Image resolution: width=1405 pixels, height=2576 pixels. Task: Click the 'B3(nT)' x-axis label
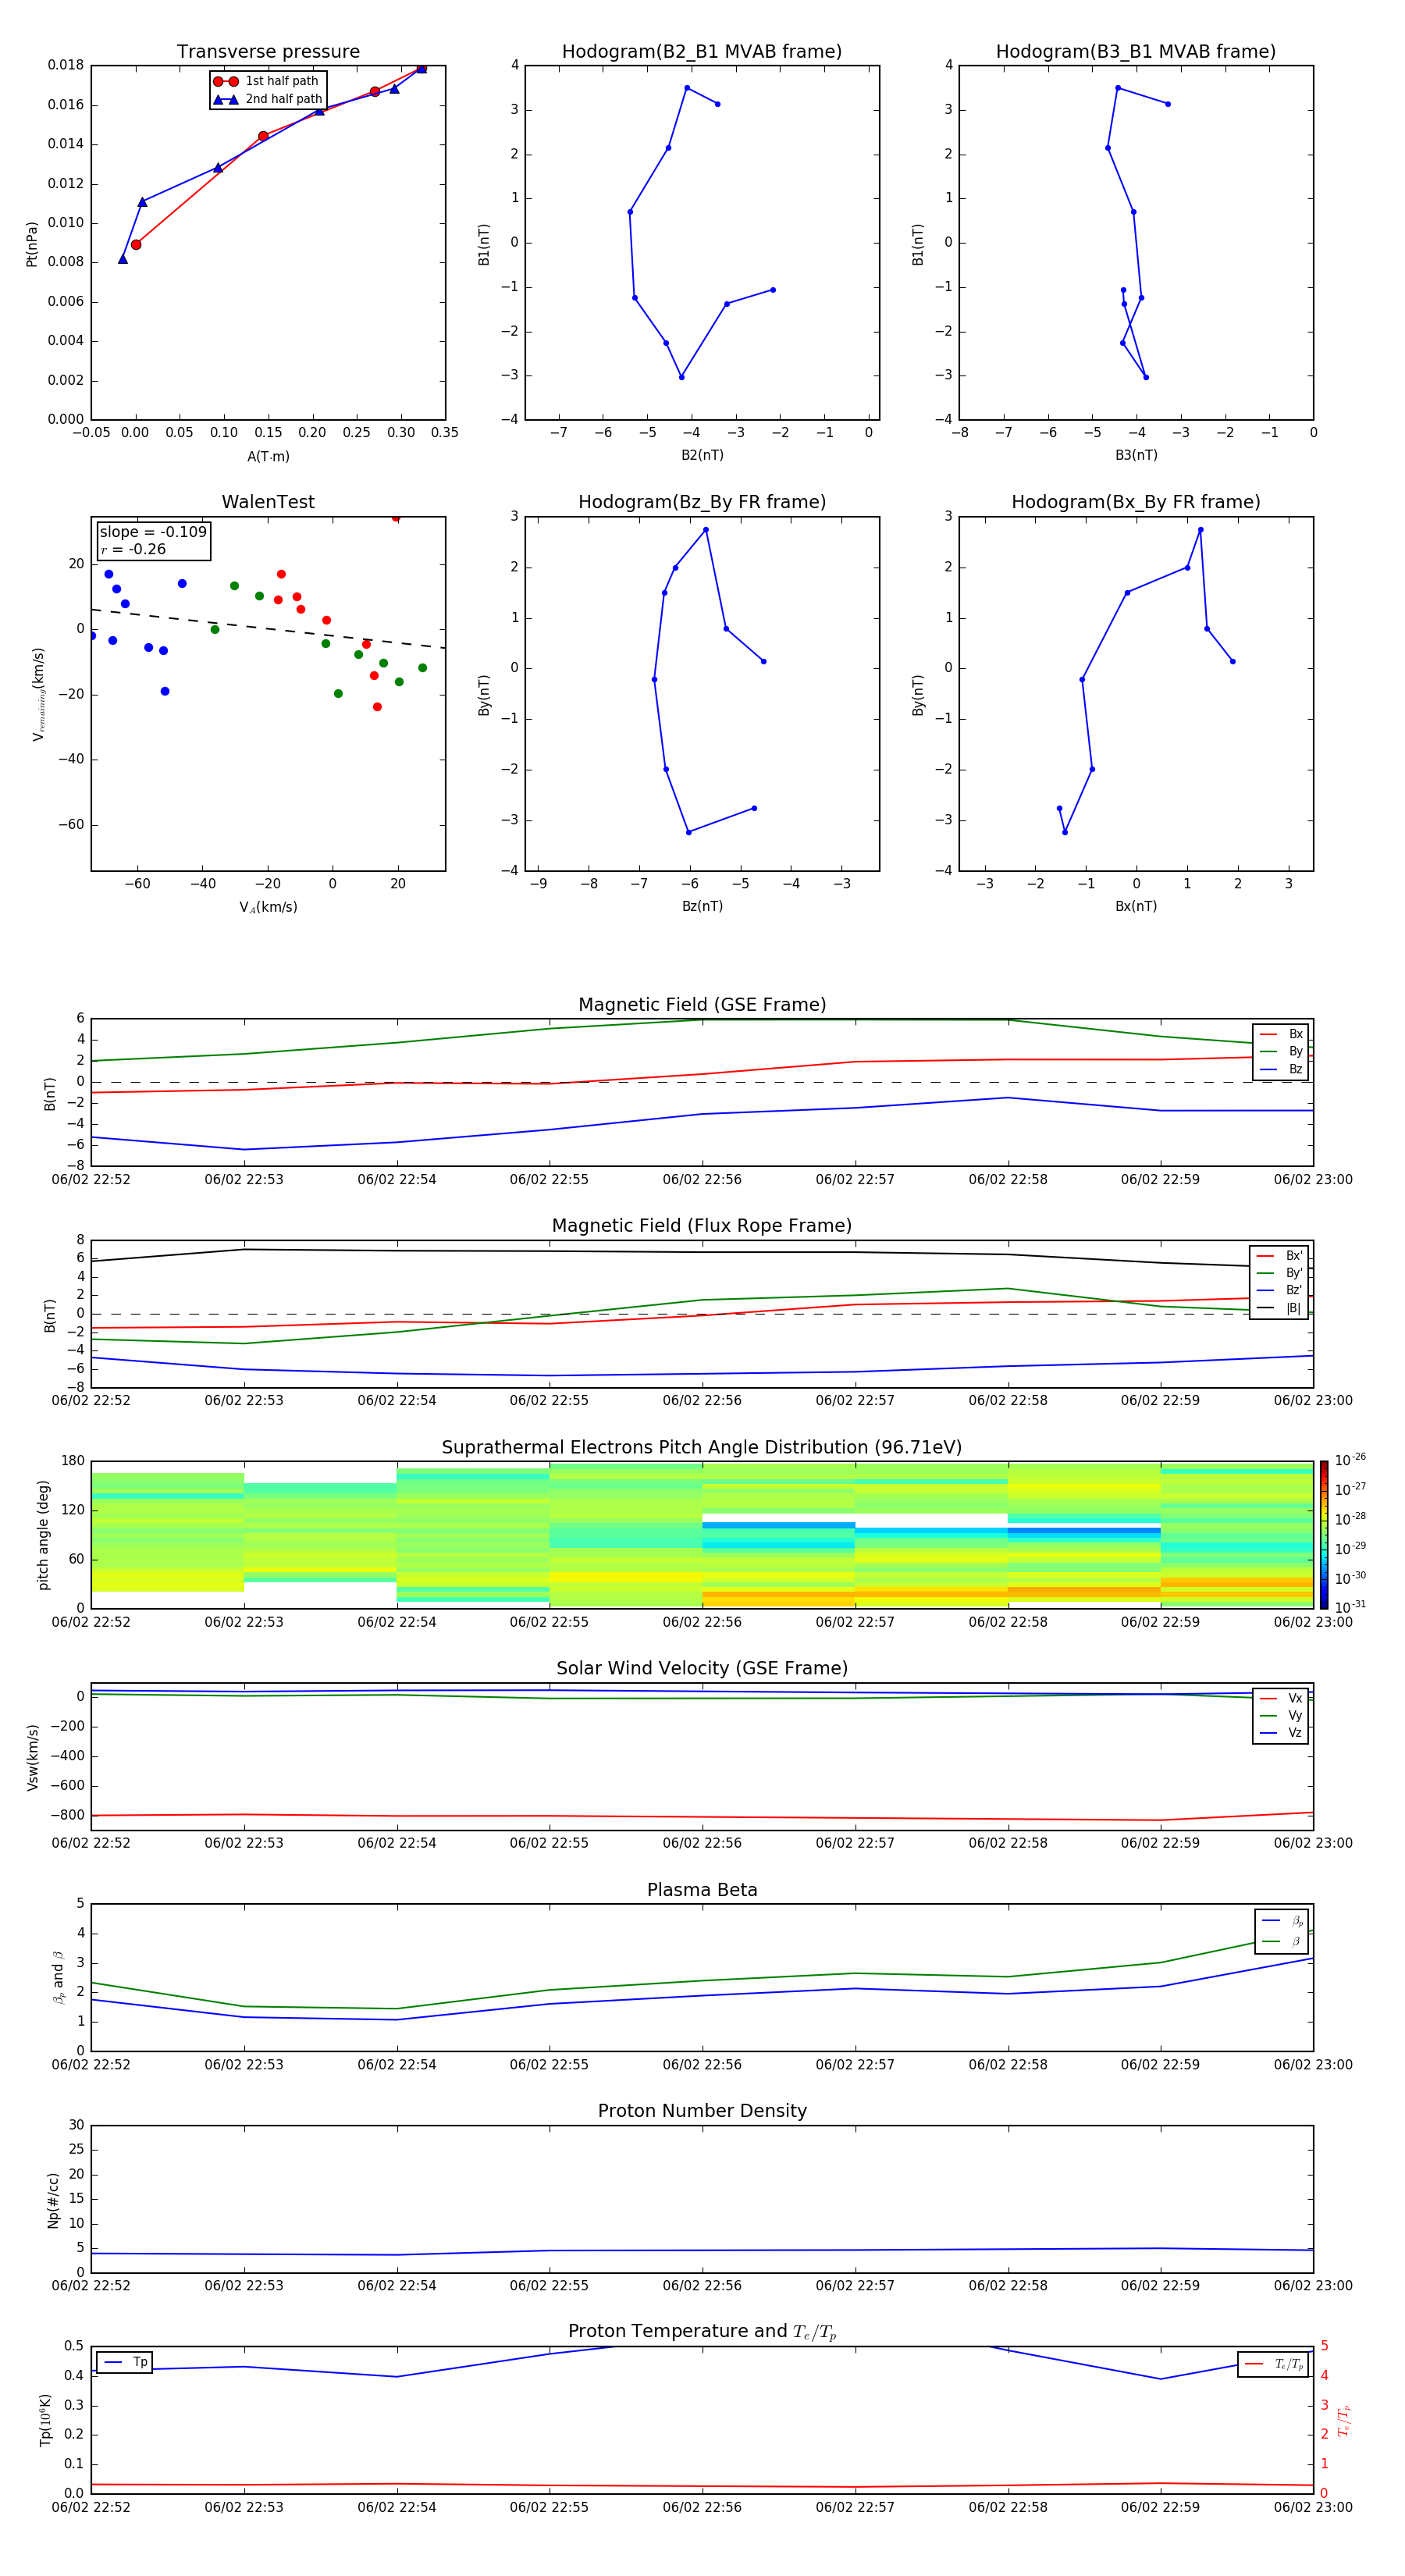coord(1136,455)
